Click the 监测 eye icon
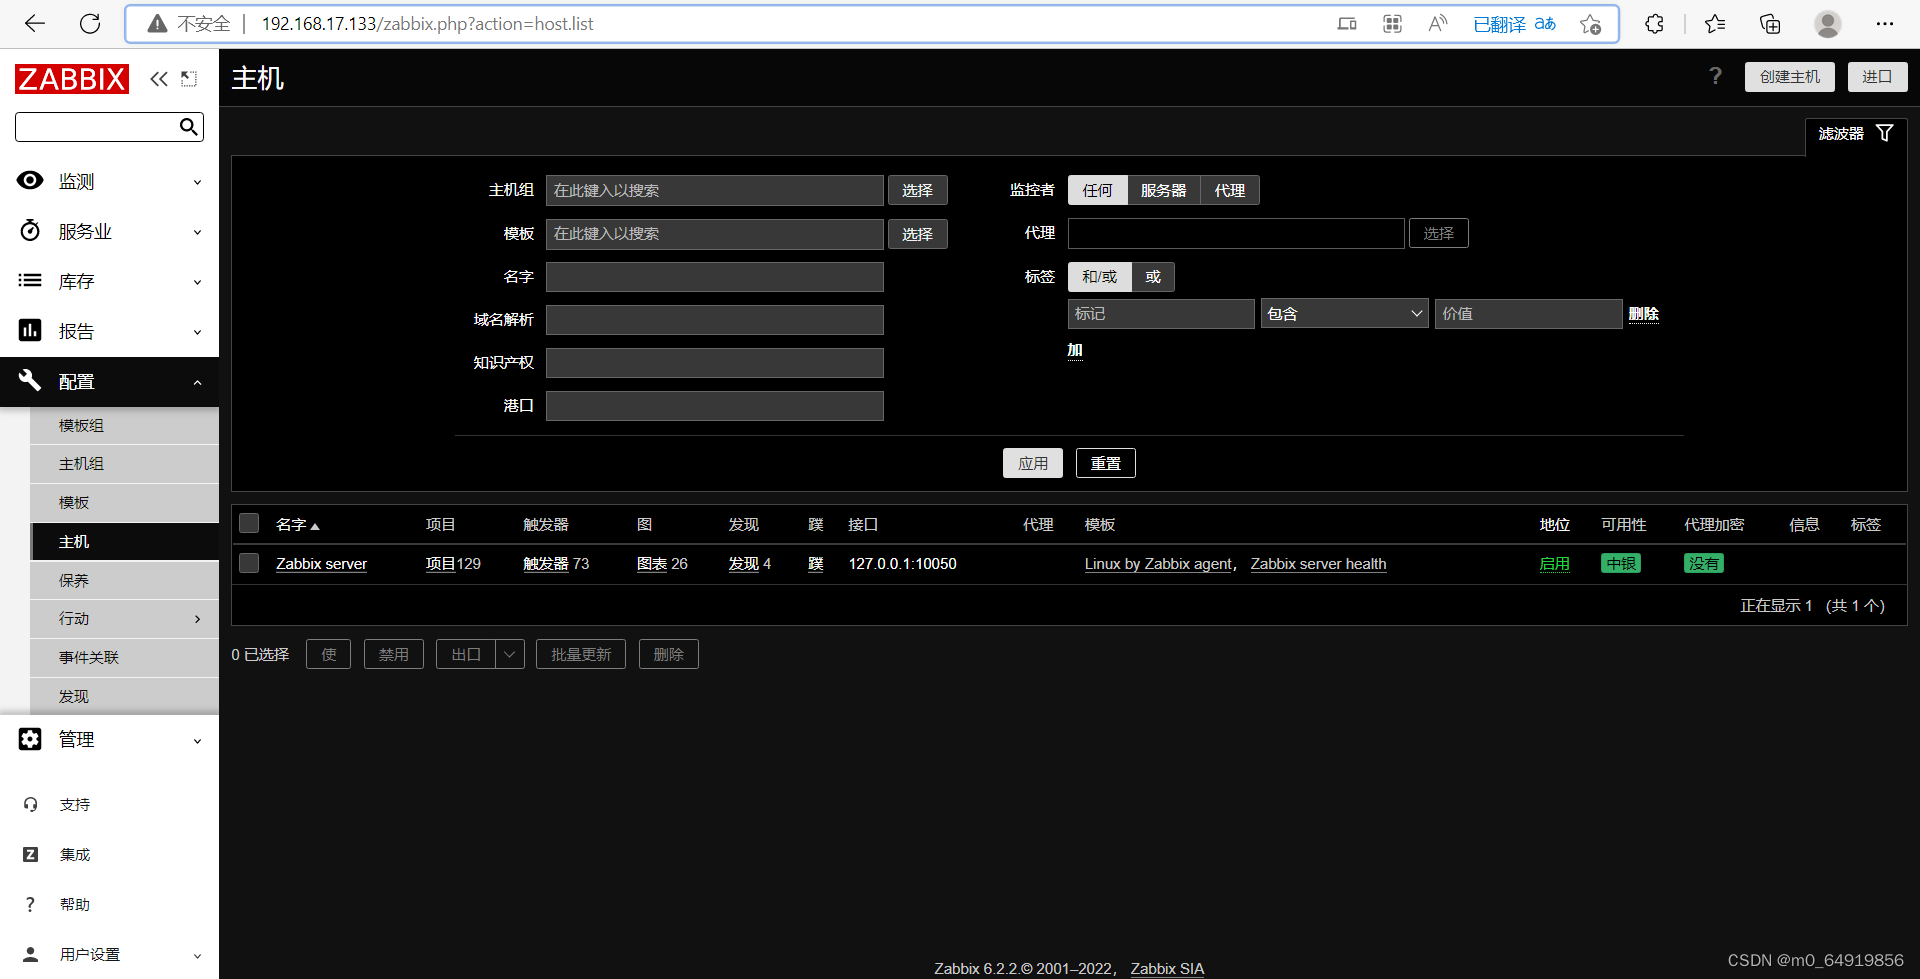Viewport: 1920px width, 979px height. (30, 180)
